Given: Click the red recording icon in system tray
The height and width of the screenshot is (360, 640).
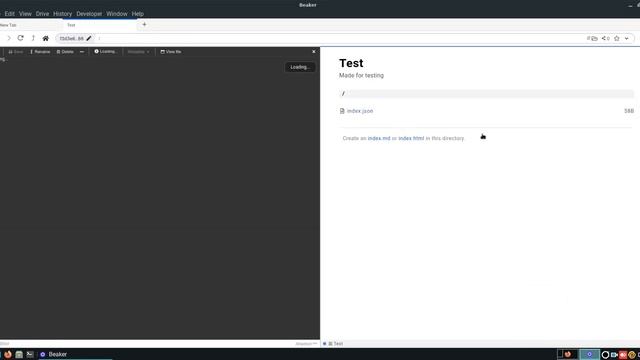Looking at the screenshot, I should click(623, 355).
